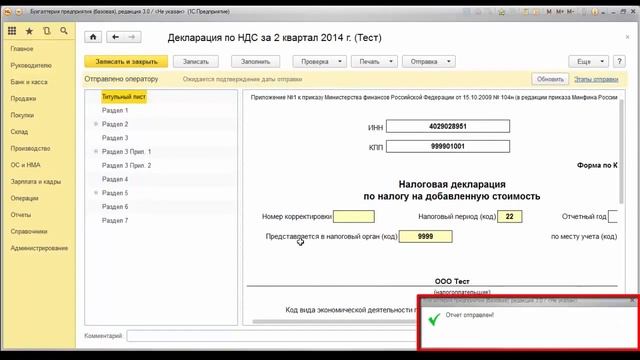This screenshot has height=360, width=640.
Task: Open Зарплата и кадры section
Action: (x=36, y=182)
